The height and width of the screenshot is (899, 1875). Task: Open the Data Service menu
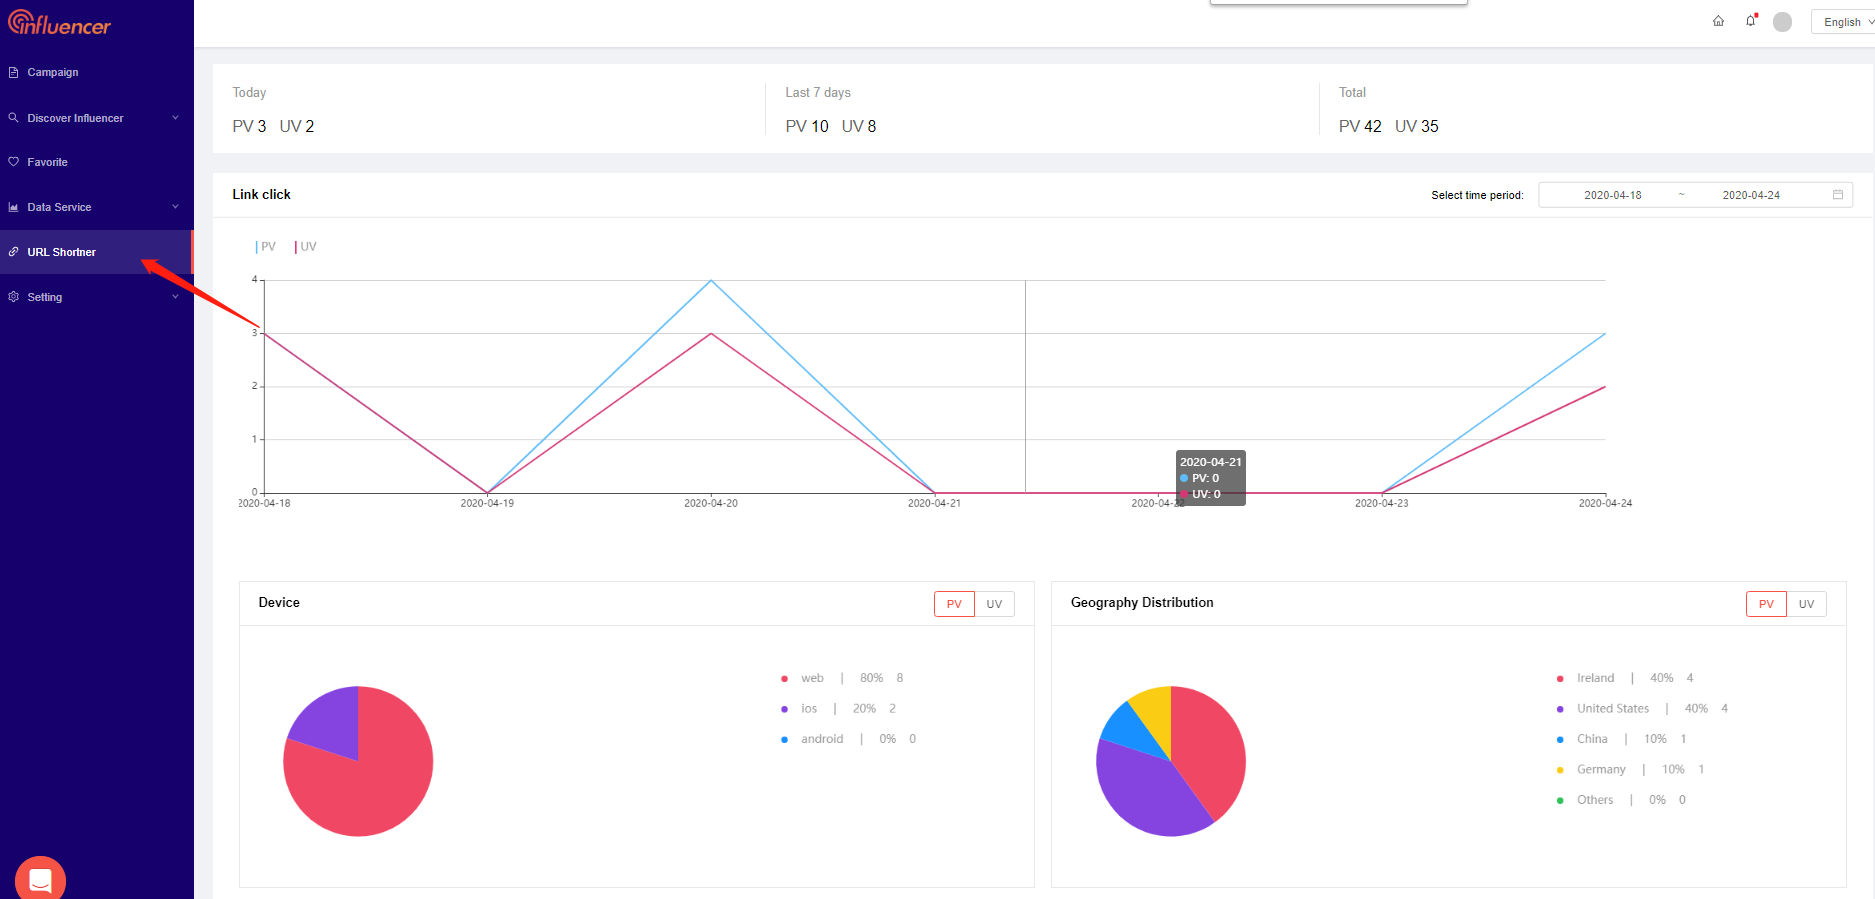[x=96, y=207]
